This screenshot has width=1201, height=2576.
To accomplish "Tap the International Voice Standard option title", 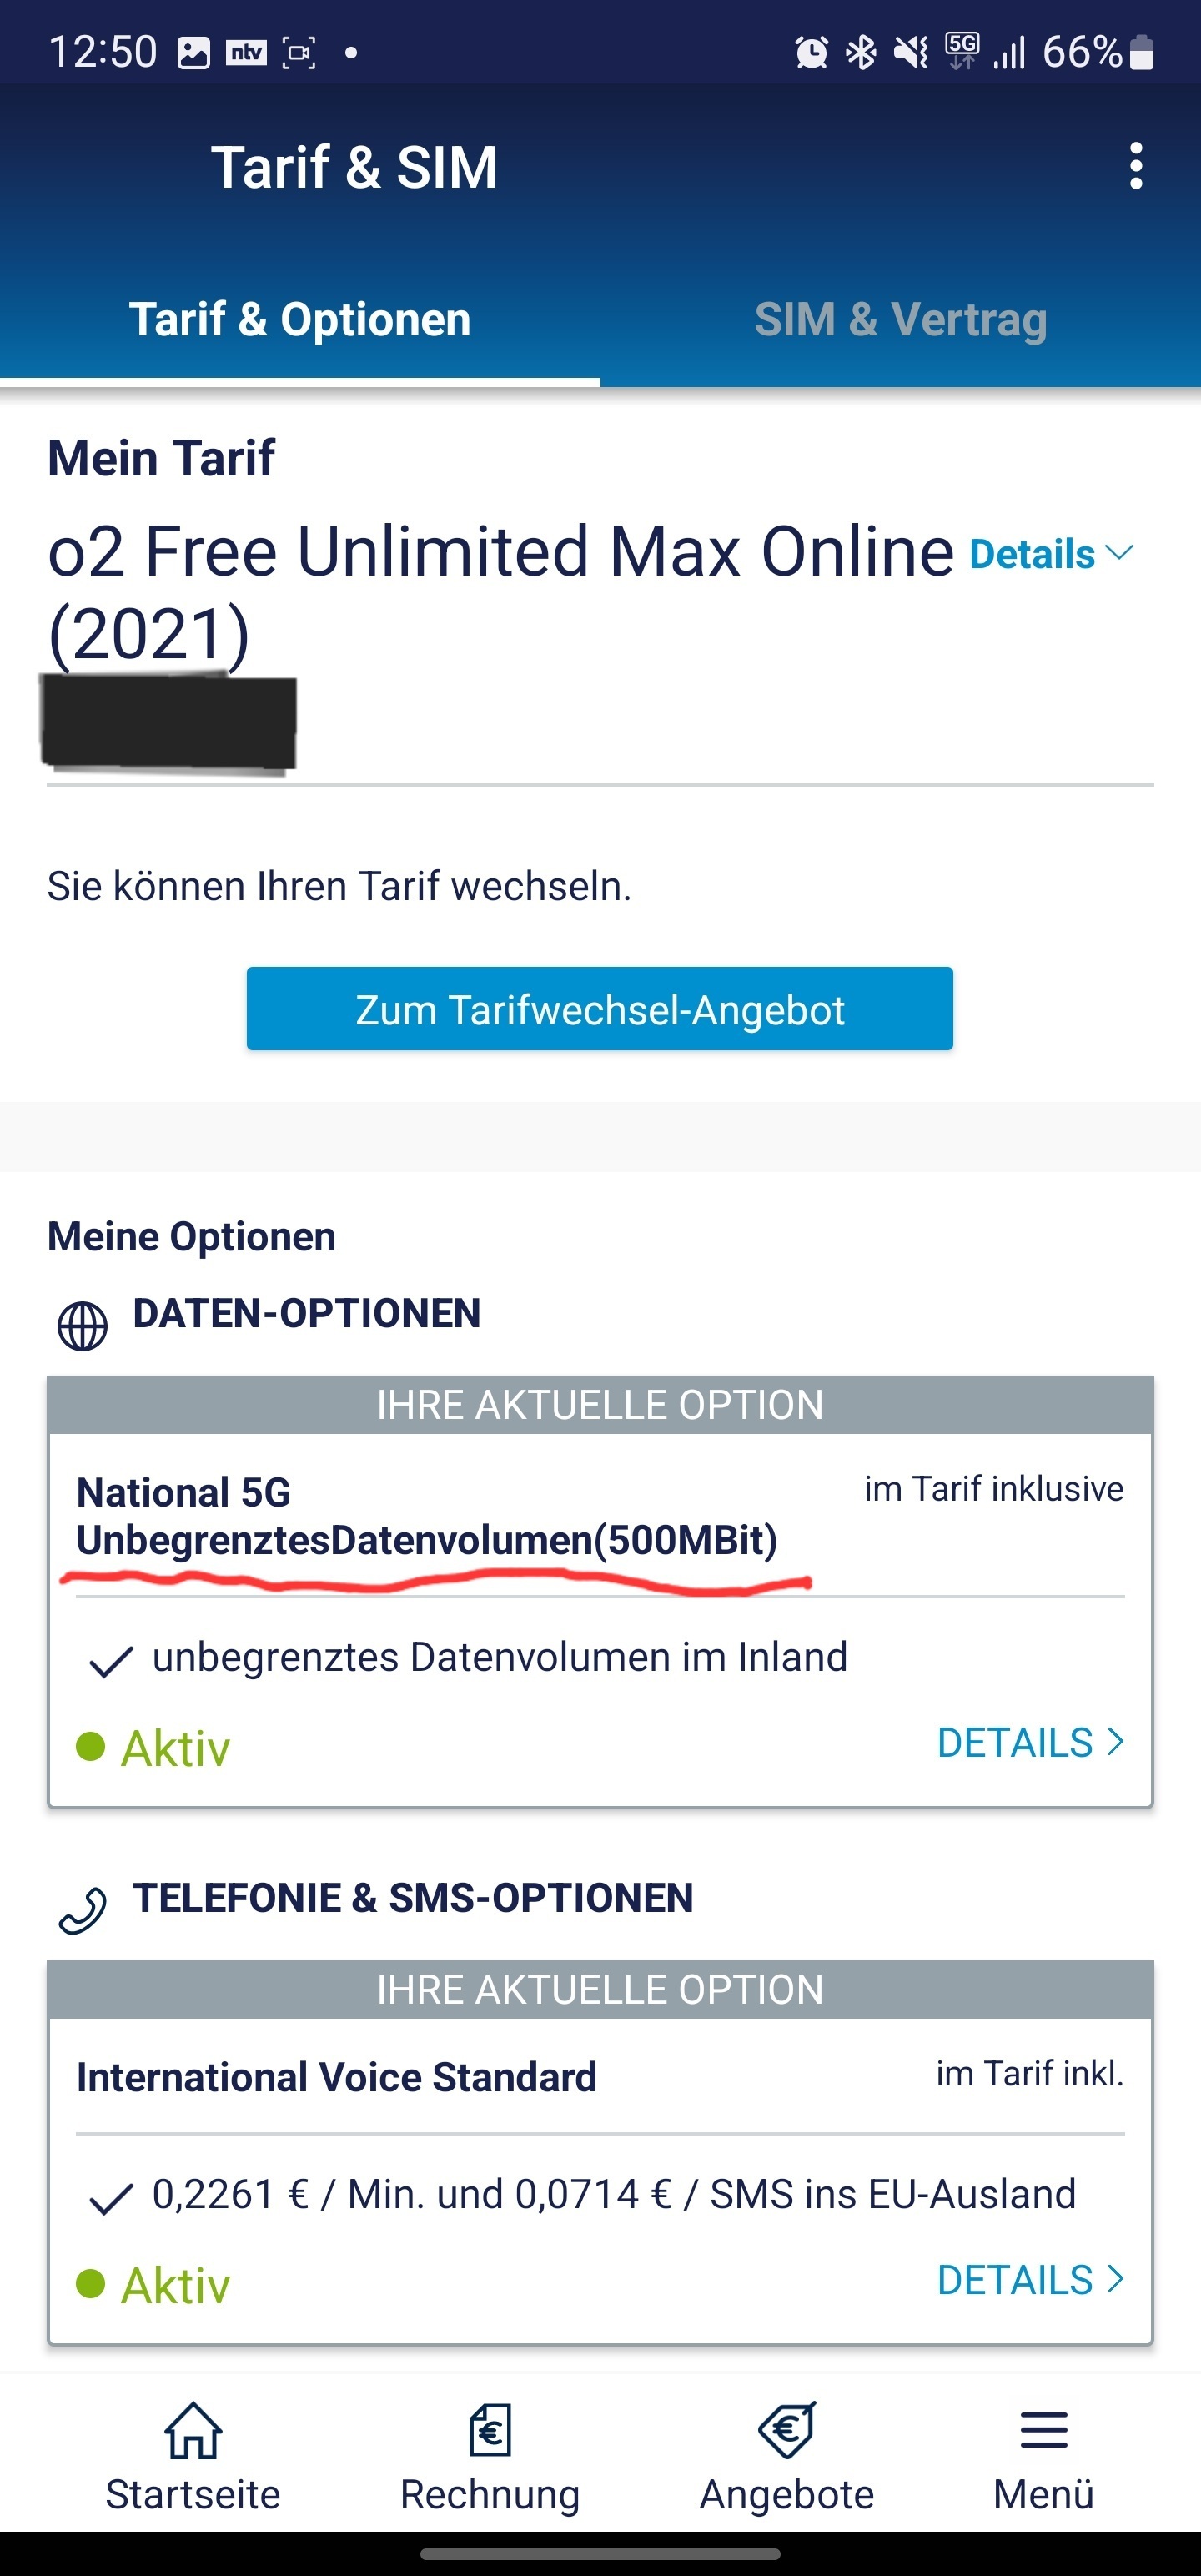I will pyautogui.click(x=336, y=2077).
